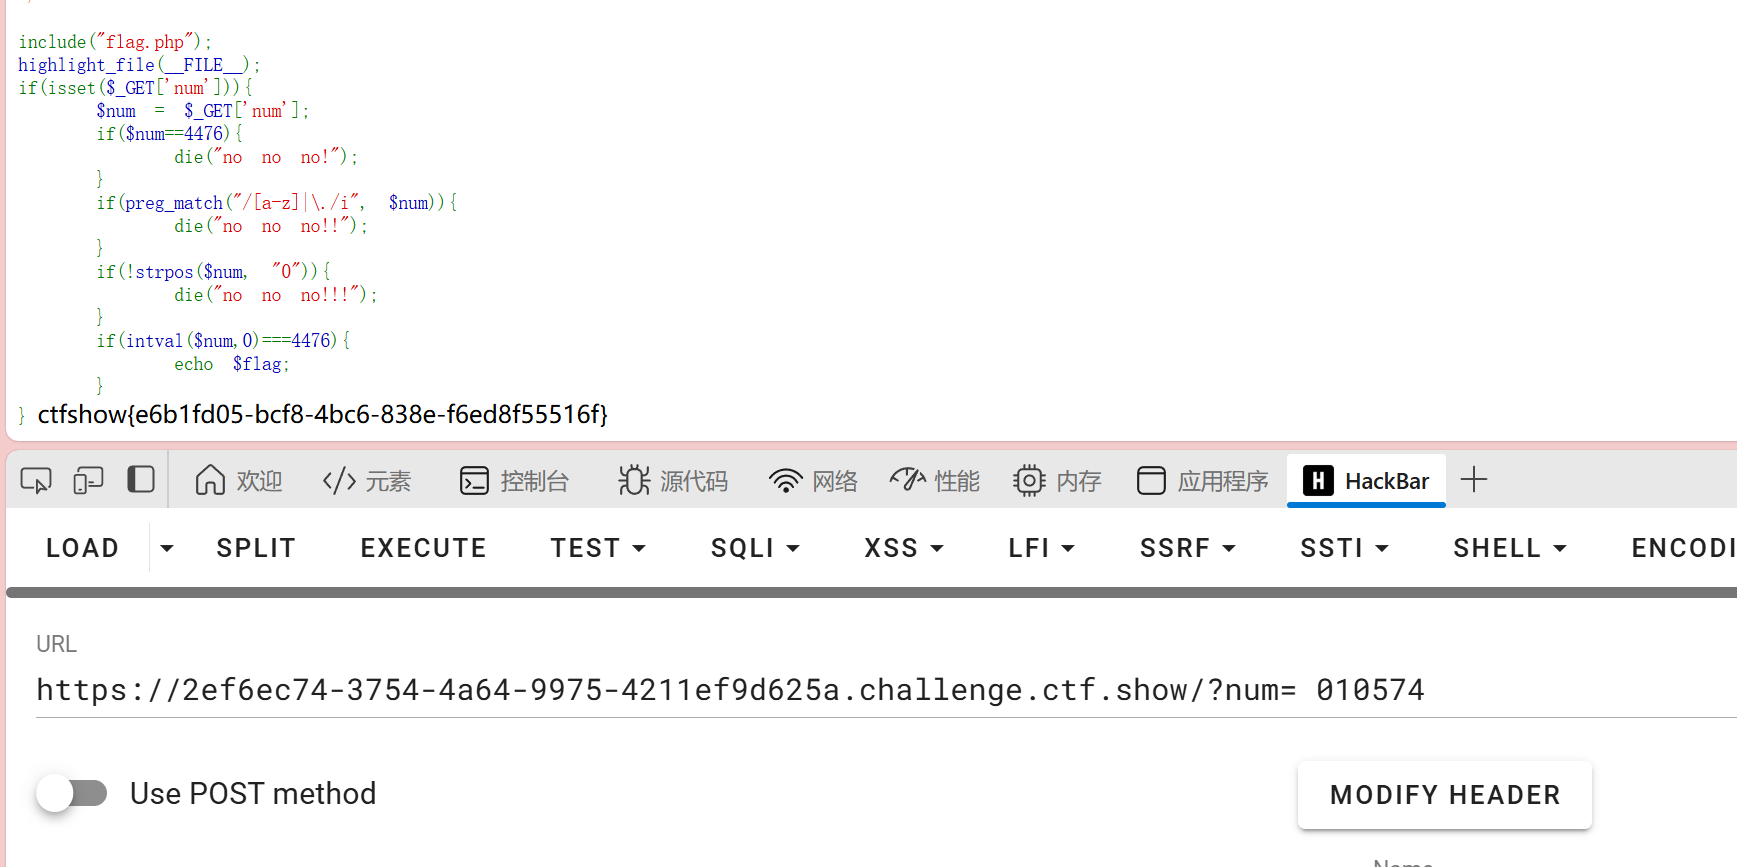1737x867 pixels.
Task: Enable the Use POST method switch
Action: click(72, 794)
